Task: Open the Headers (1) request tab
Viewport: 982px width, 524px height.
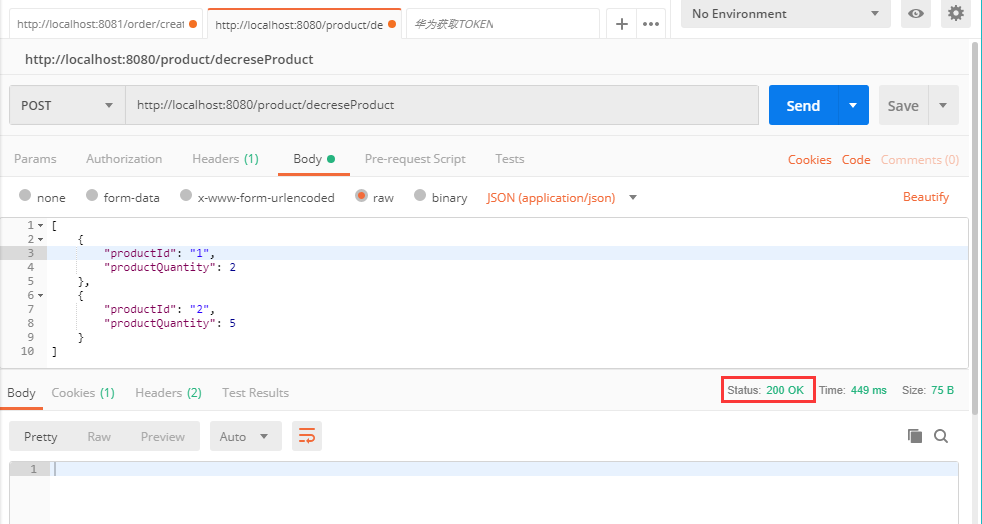Action: point(225,159)
